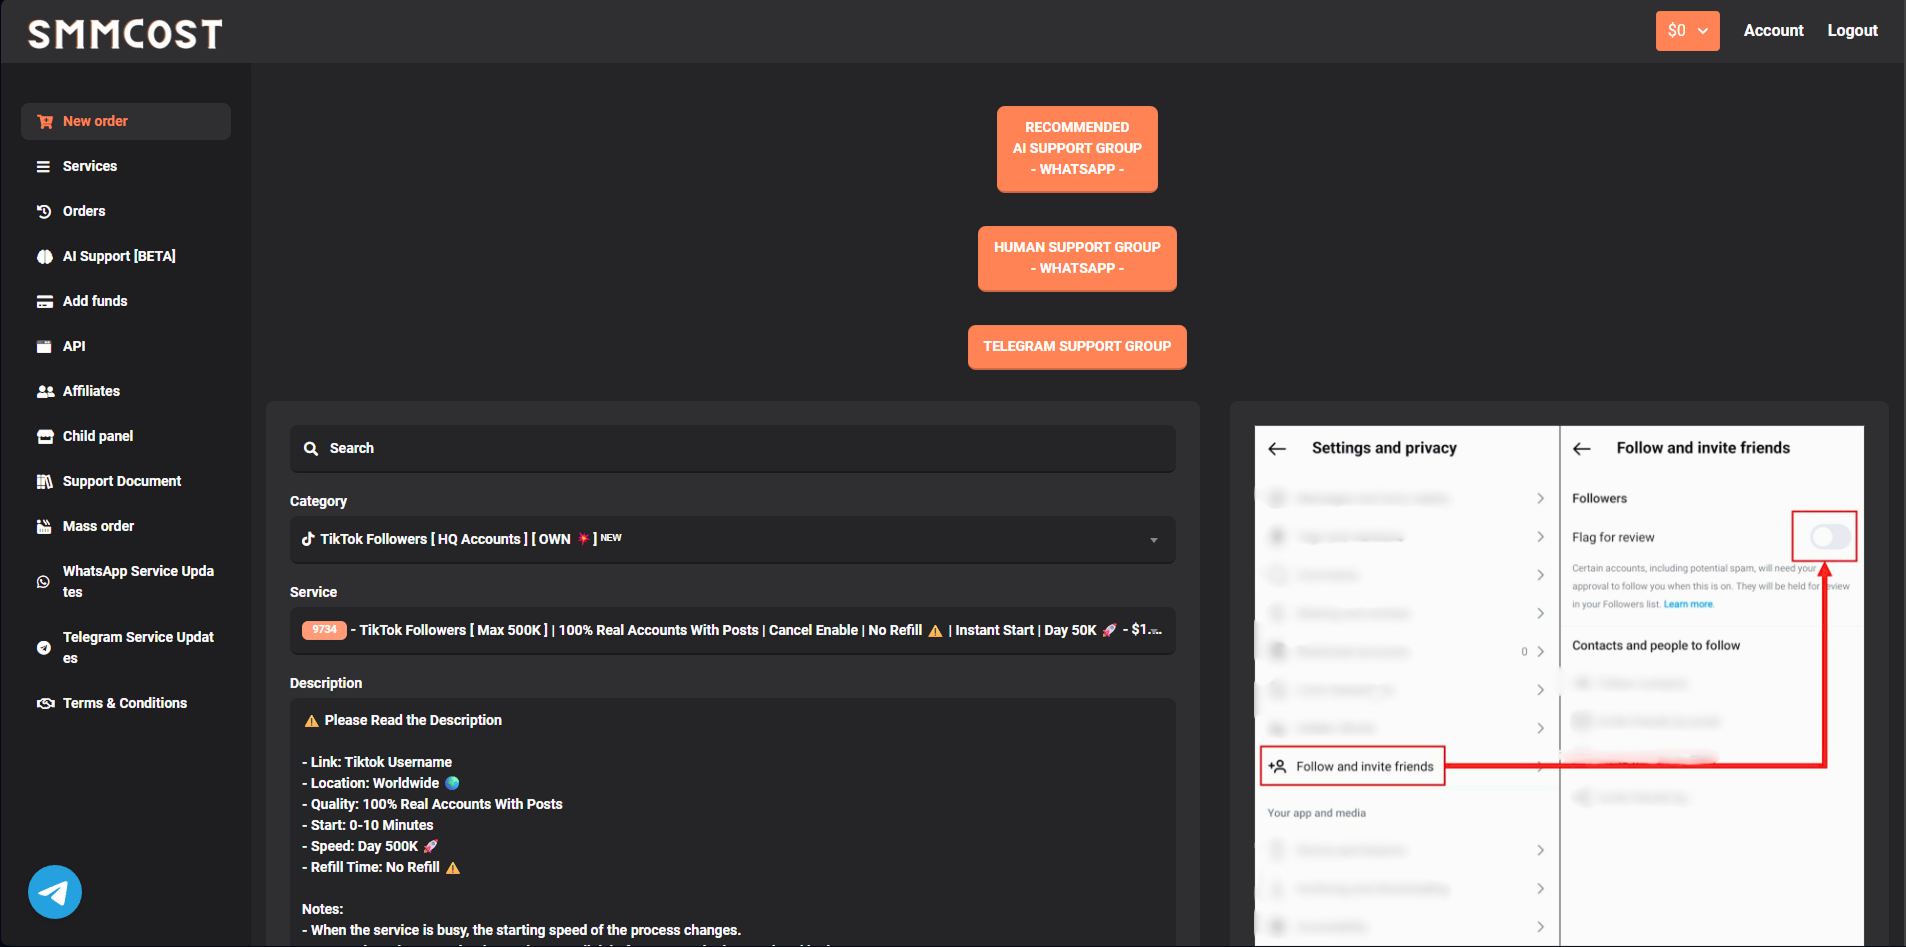Open Support Document menu item

(x=126, y=481)
